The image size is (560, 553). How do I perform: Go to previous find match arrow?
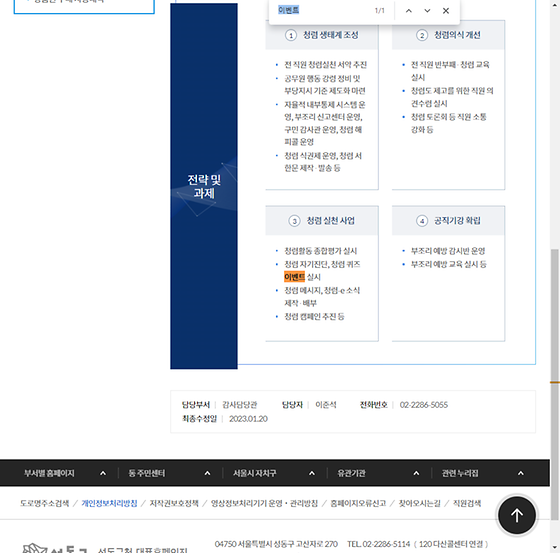point(409,11)
